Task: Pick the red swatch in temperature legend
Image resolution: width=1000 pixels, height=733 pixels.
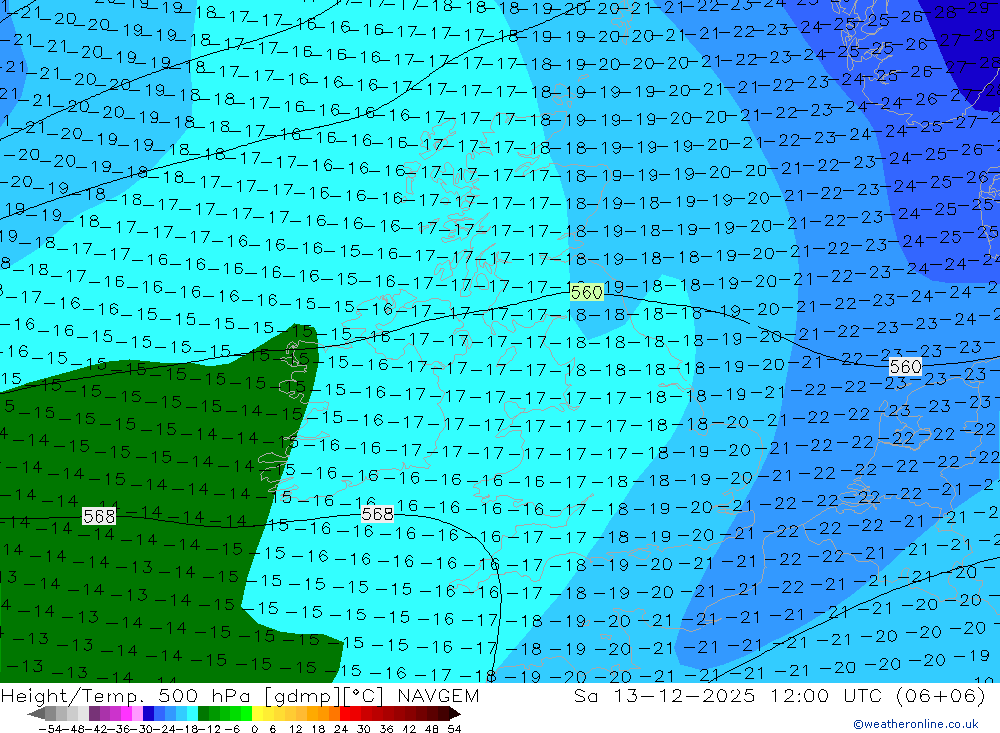Action: [x=350, y=714]
